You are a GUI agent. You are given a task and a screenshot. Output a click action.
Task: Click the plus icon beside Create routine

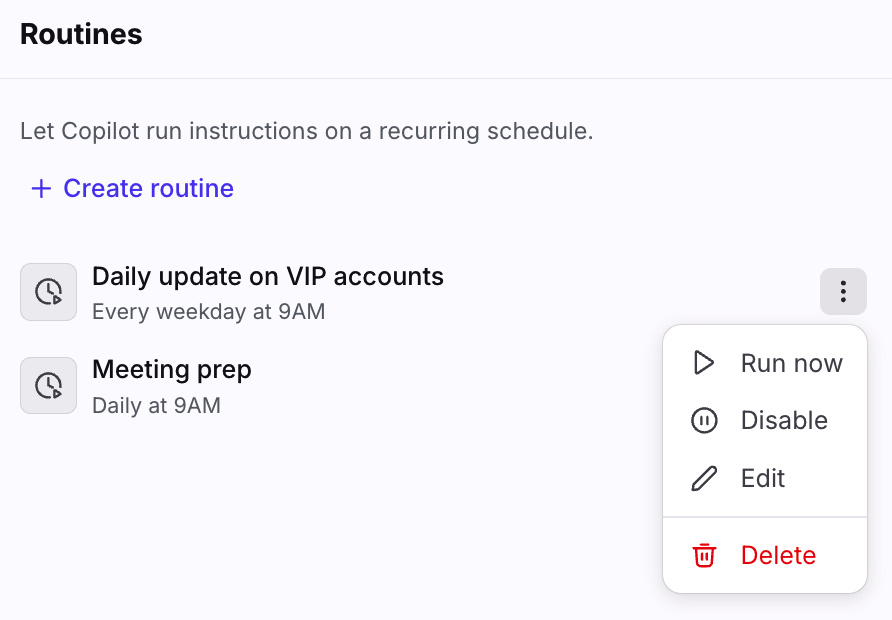41,188
